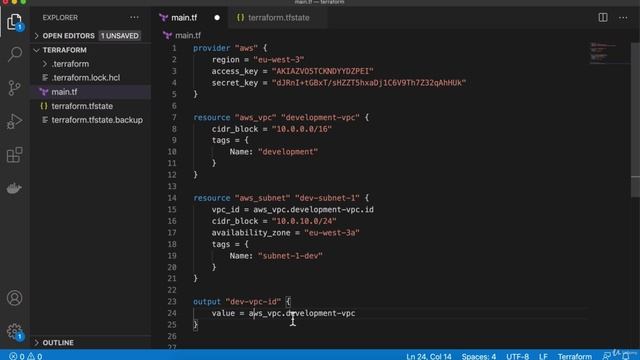This screenshot has height=360, width=640.
Task: Open the notifications bell in status bar
Action: 626,356
